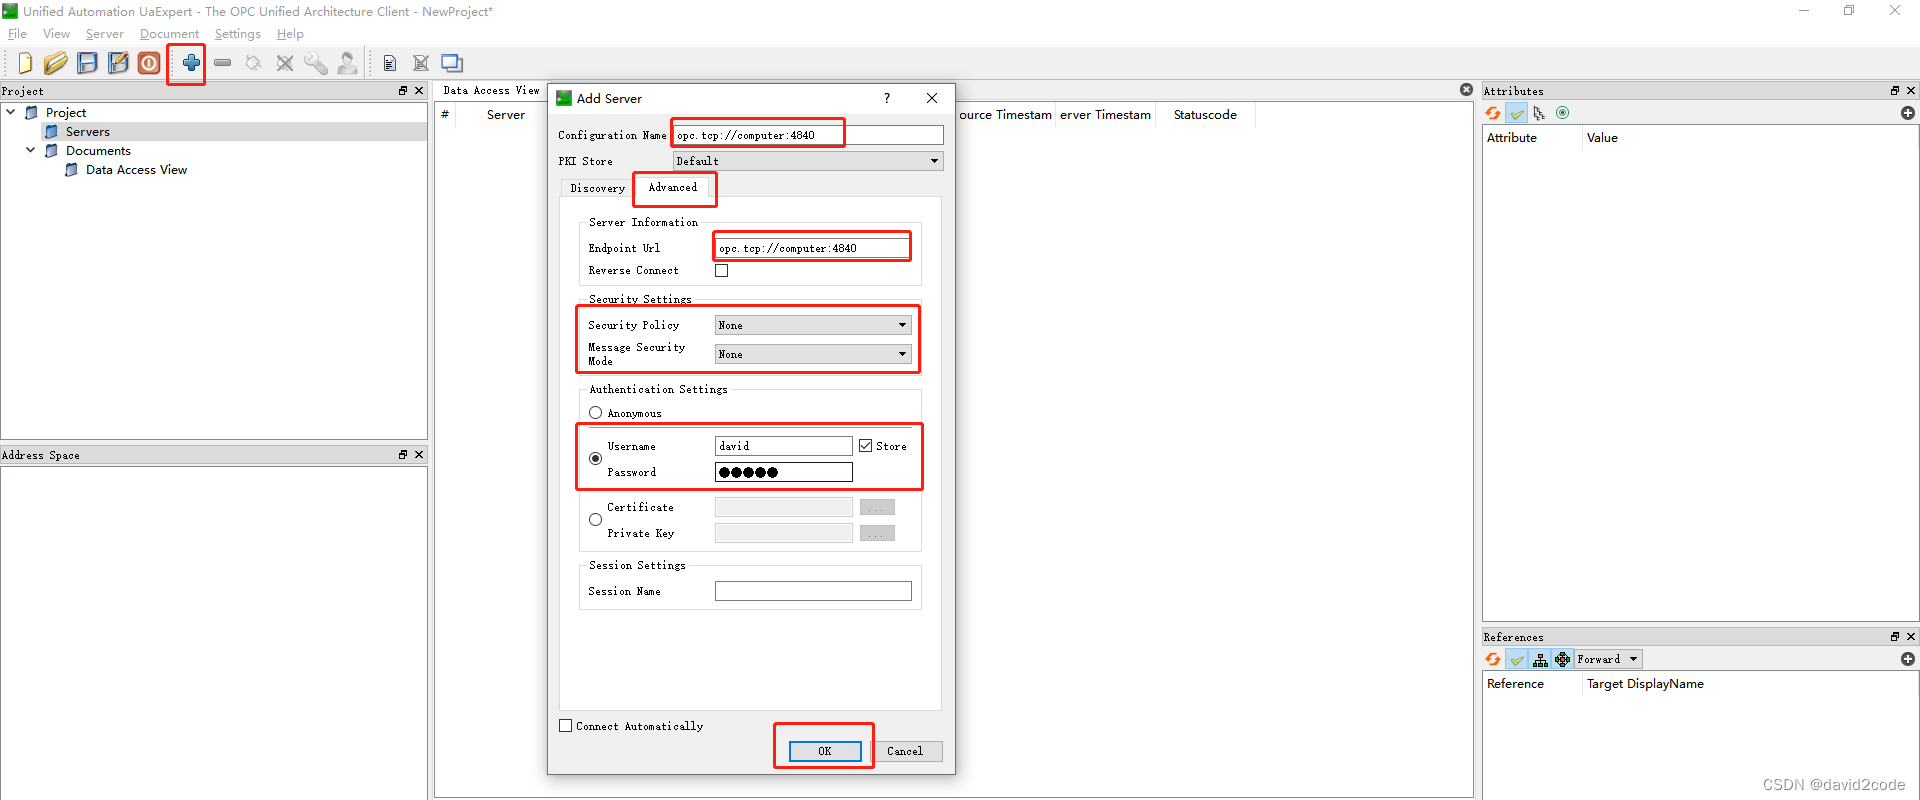Click the orange refresh icon in References panel
The height and width of the screenshot is (800, 1920).
point(1493,659)
